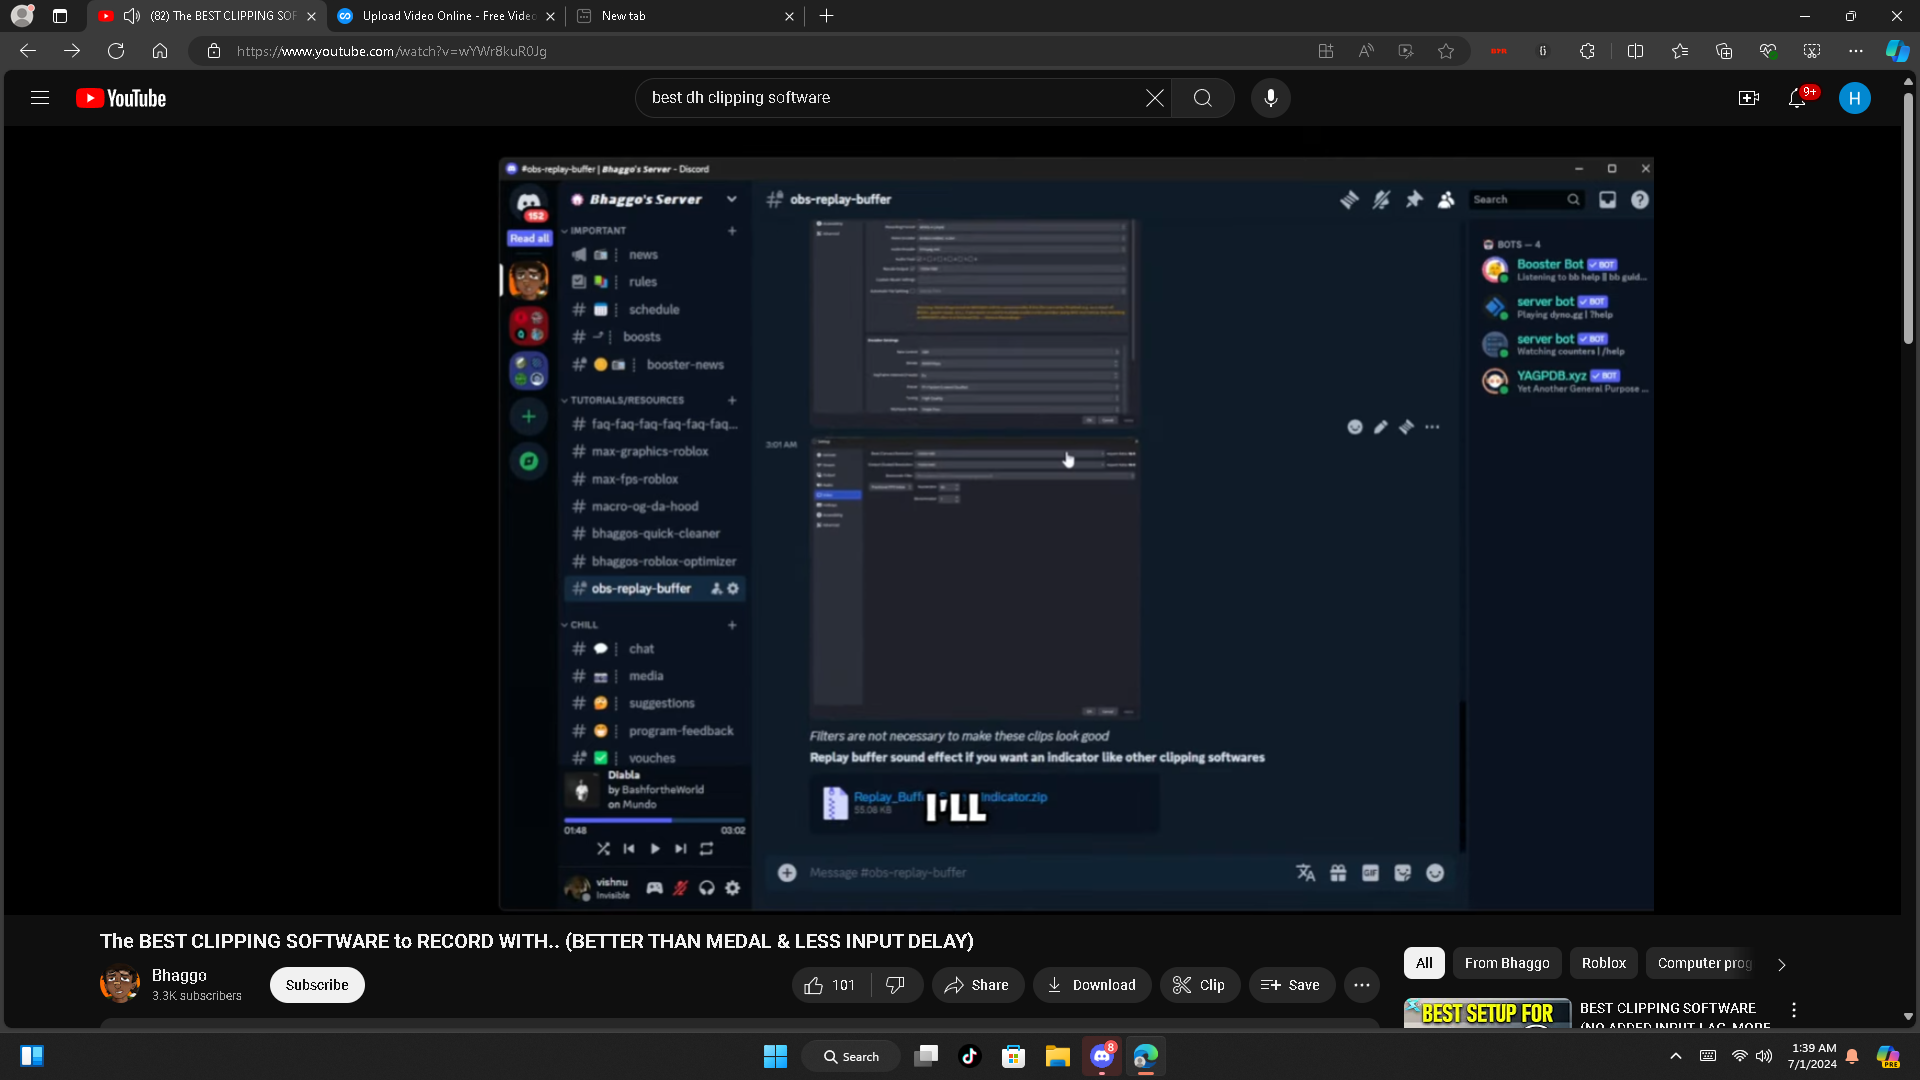Image resolution: width=1920 pixels, height=1080 pixels.
Task: Show more filter chips with arrow
Action: 1781,964
